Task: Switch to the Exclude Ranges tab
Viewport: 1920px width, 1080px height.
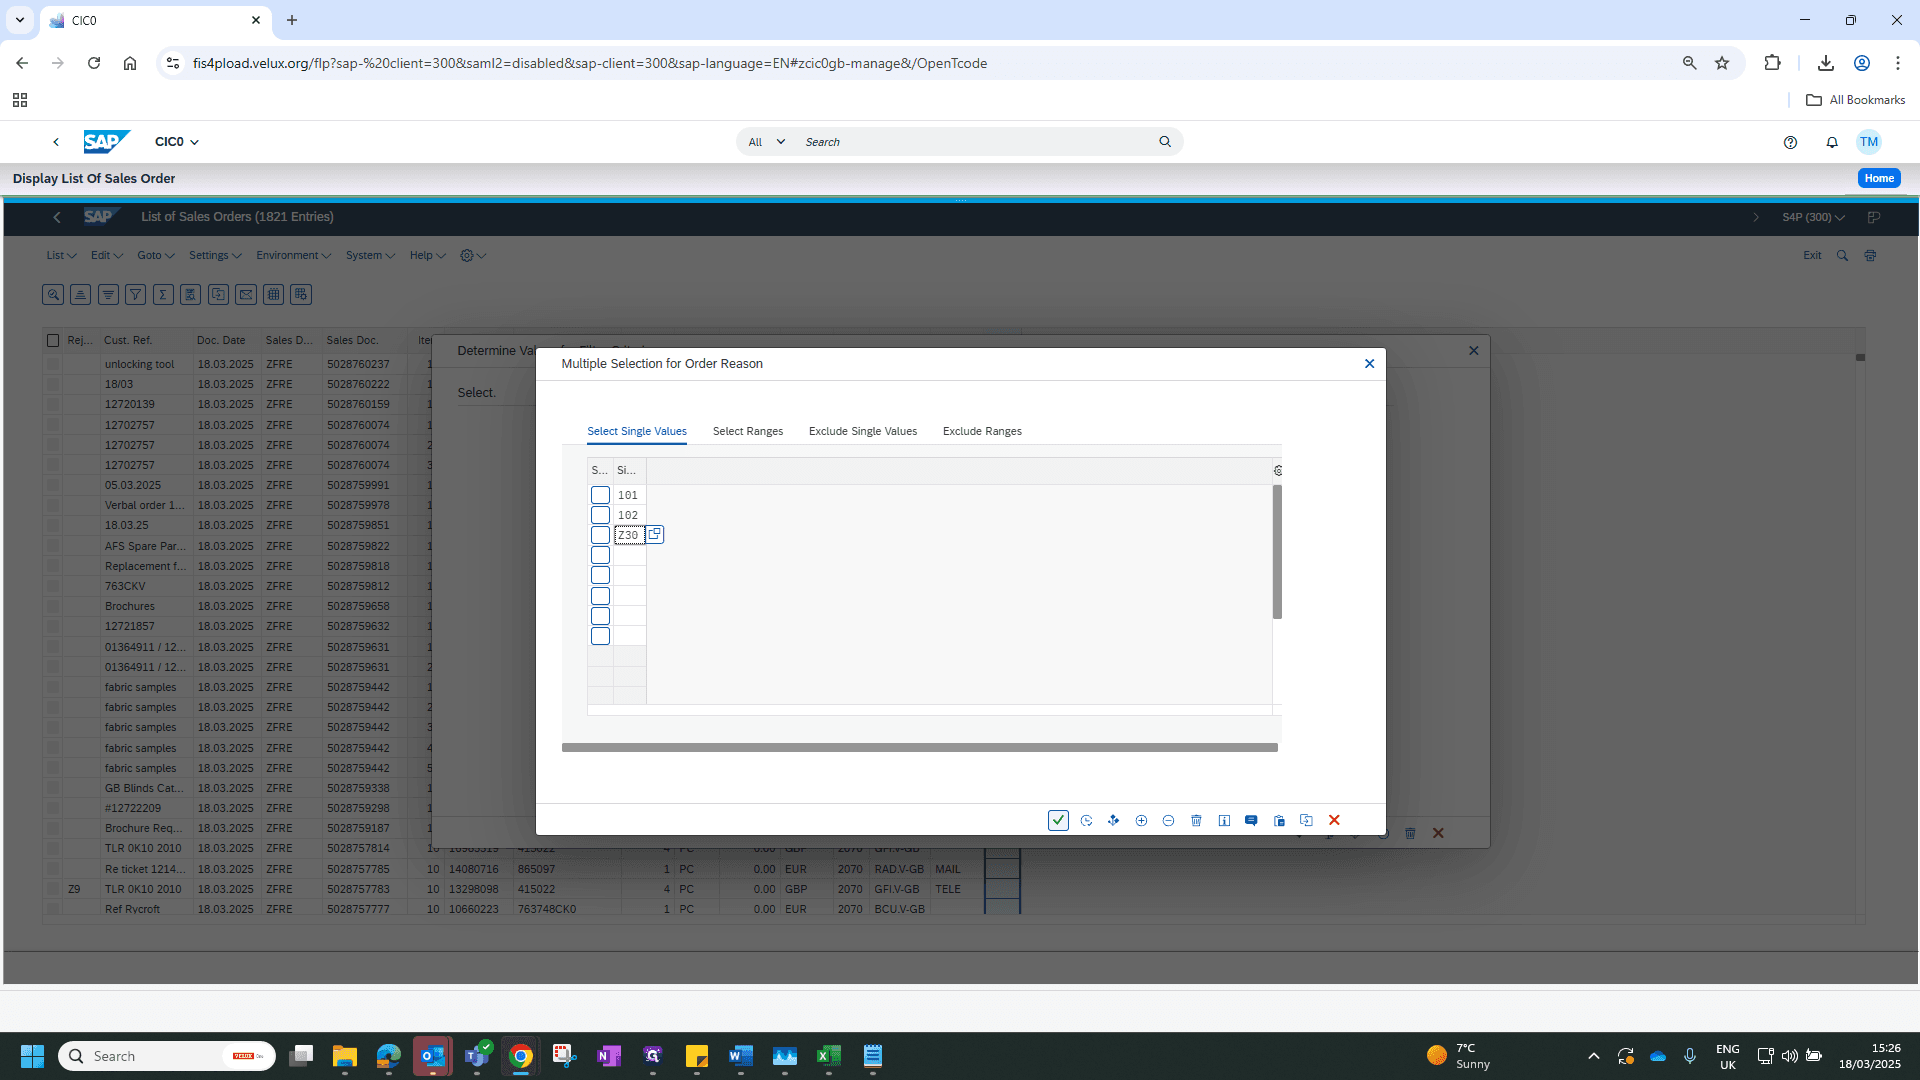Action: tap(982, 431)
